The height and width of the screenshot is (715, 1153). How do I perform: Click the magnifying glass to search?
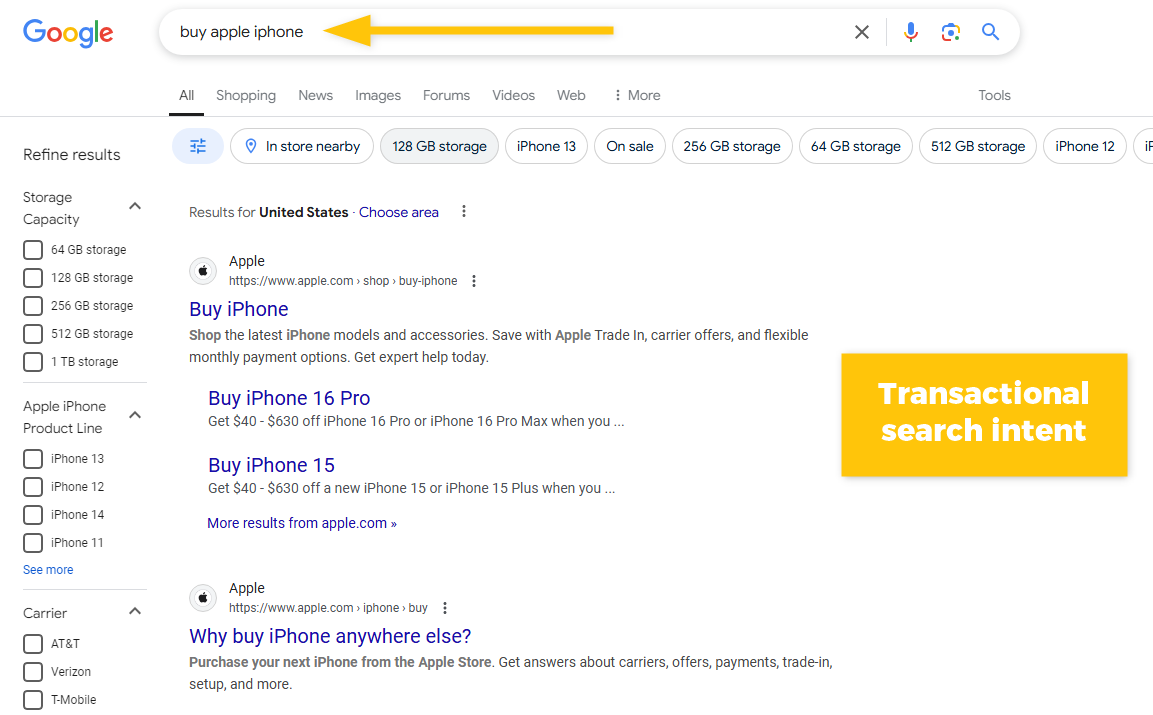pos(990,31)
